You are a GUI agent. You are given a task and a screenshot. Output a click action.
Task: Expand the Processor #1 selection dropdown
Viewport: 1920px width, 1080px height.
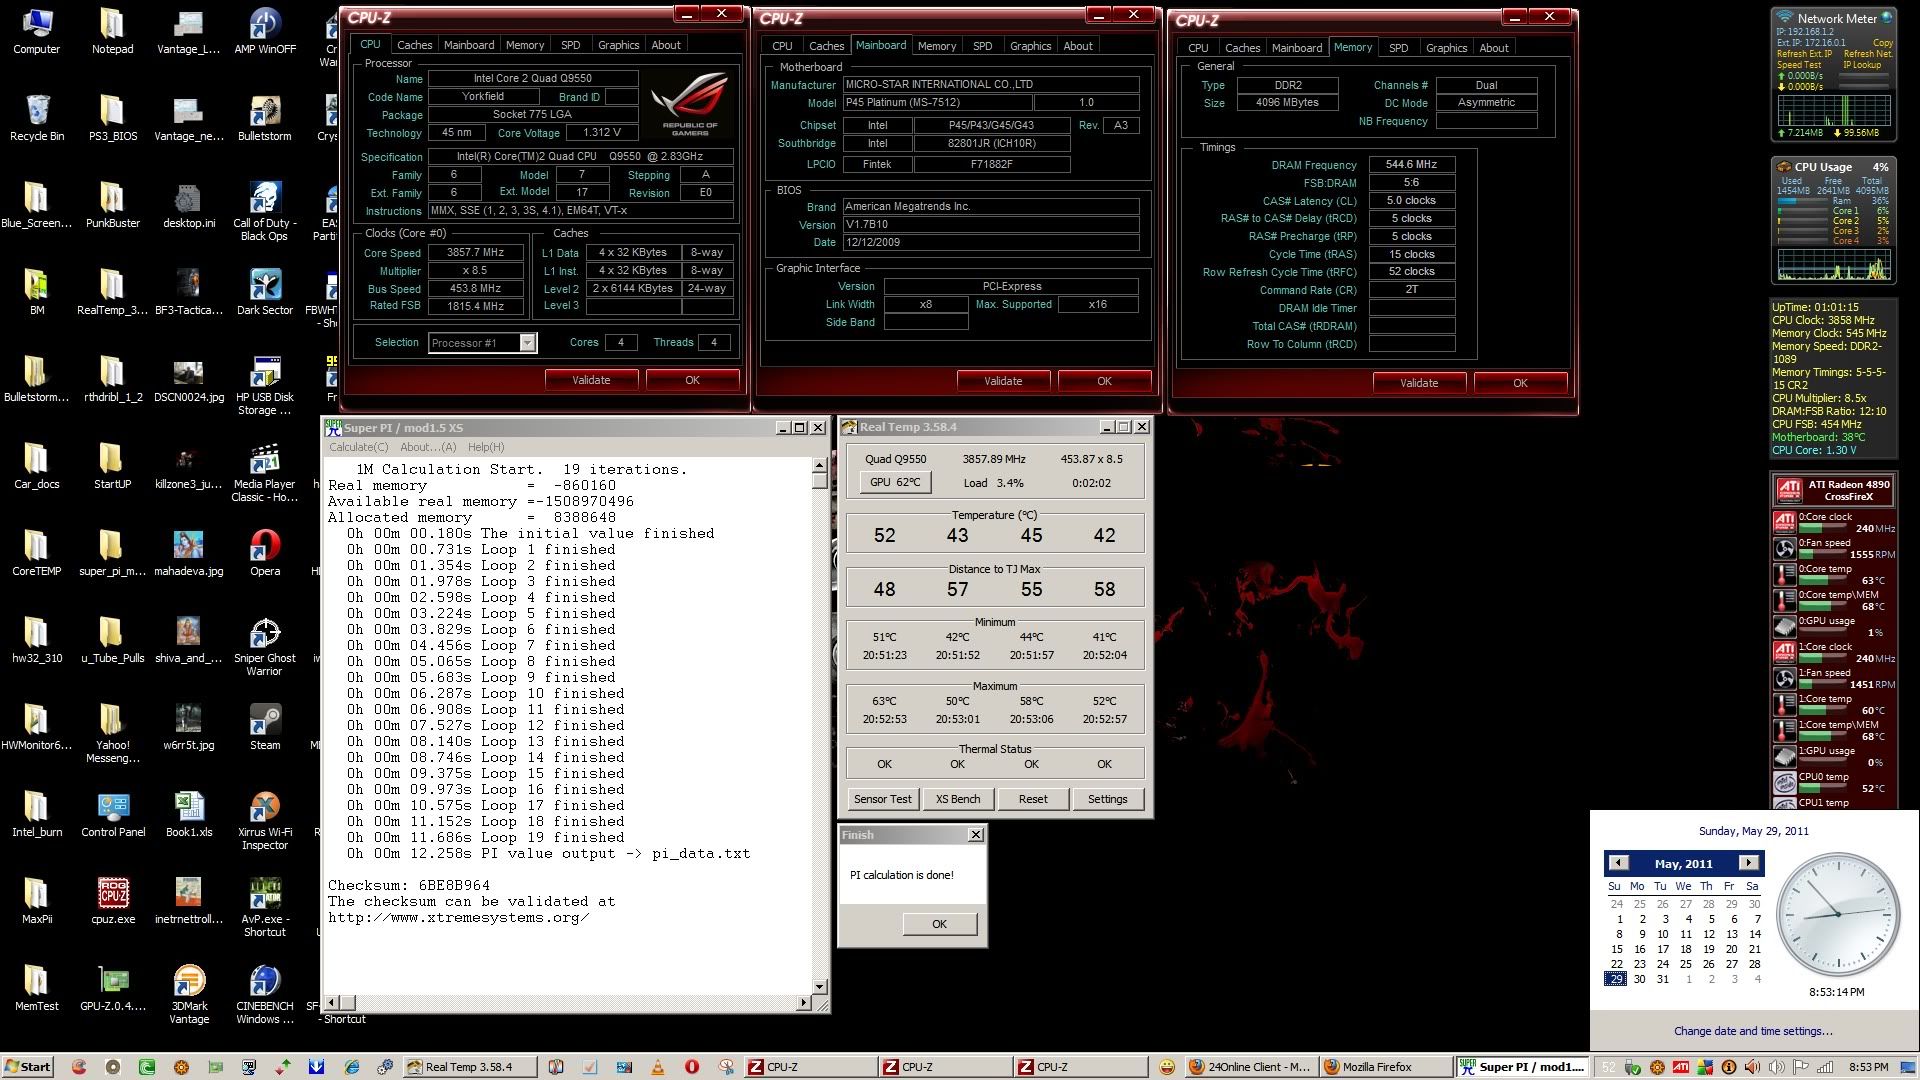coord(528,343)
